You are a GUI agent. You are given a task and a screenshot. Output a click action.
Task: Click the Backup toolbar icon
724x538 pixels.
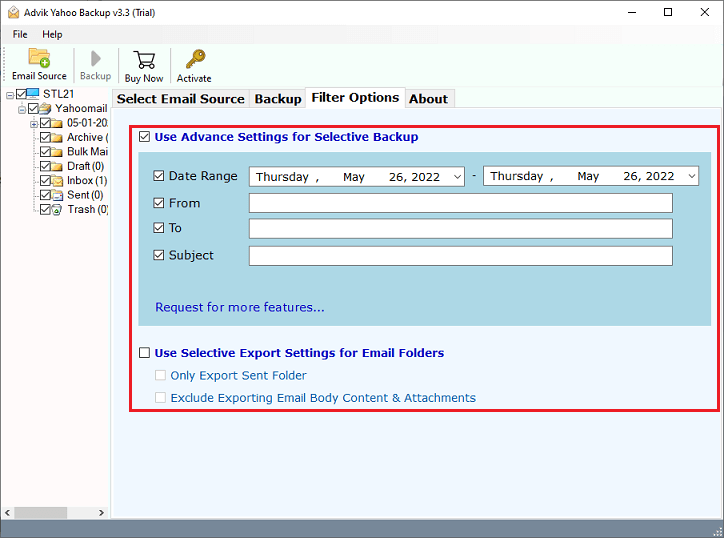pyautogui.click(x=95, y=58)
